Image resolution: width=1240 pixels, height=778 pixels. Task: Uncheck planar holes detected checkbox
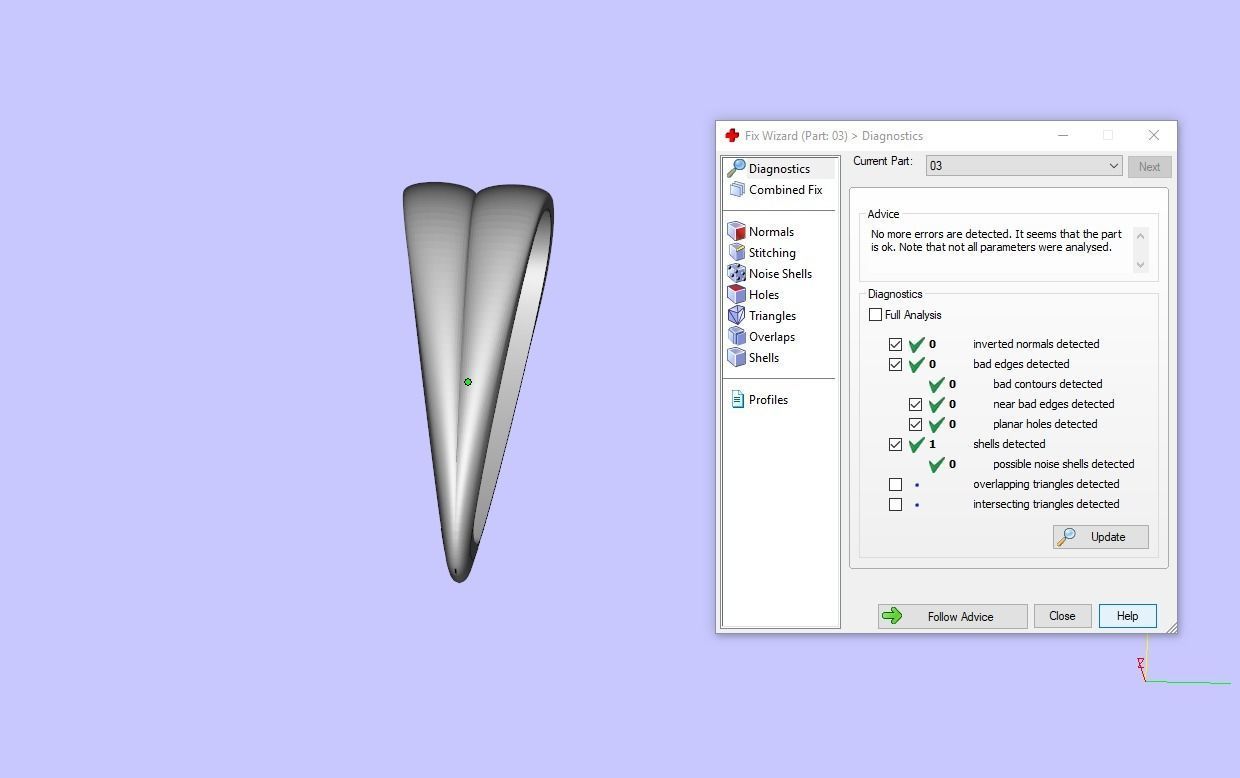[x=915, y=424]
